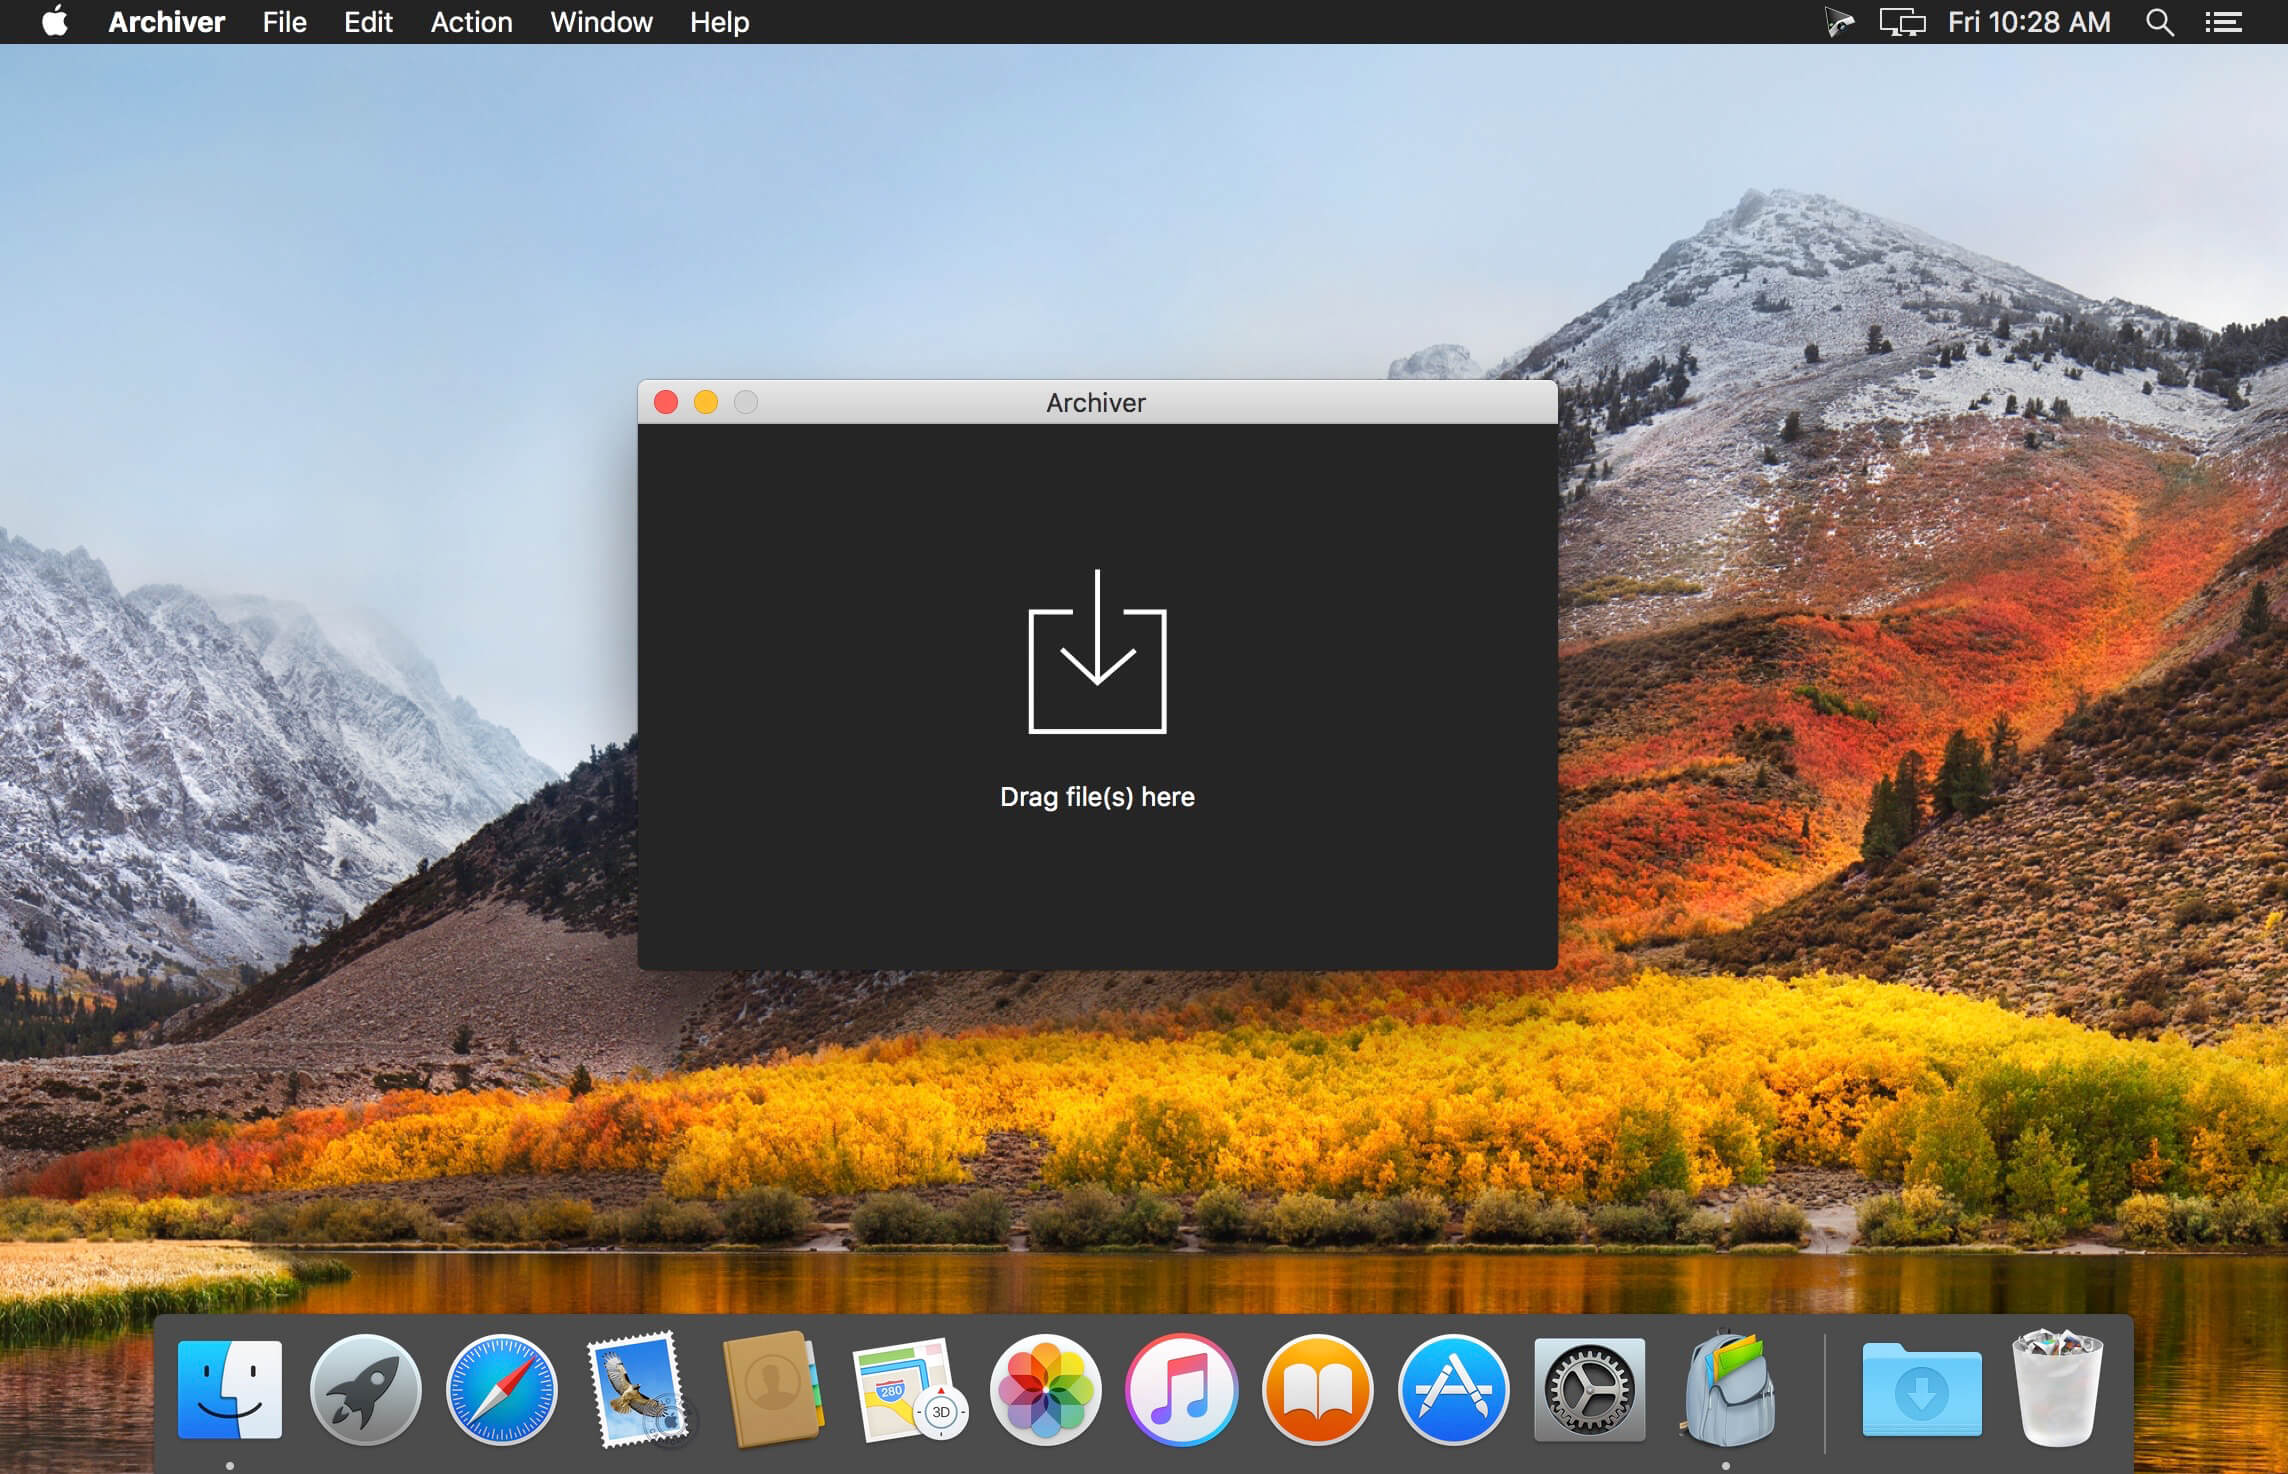
Task: Click the 'Drag file(s) here' text
Action: point(1097,797)
